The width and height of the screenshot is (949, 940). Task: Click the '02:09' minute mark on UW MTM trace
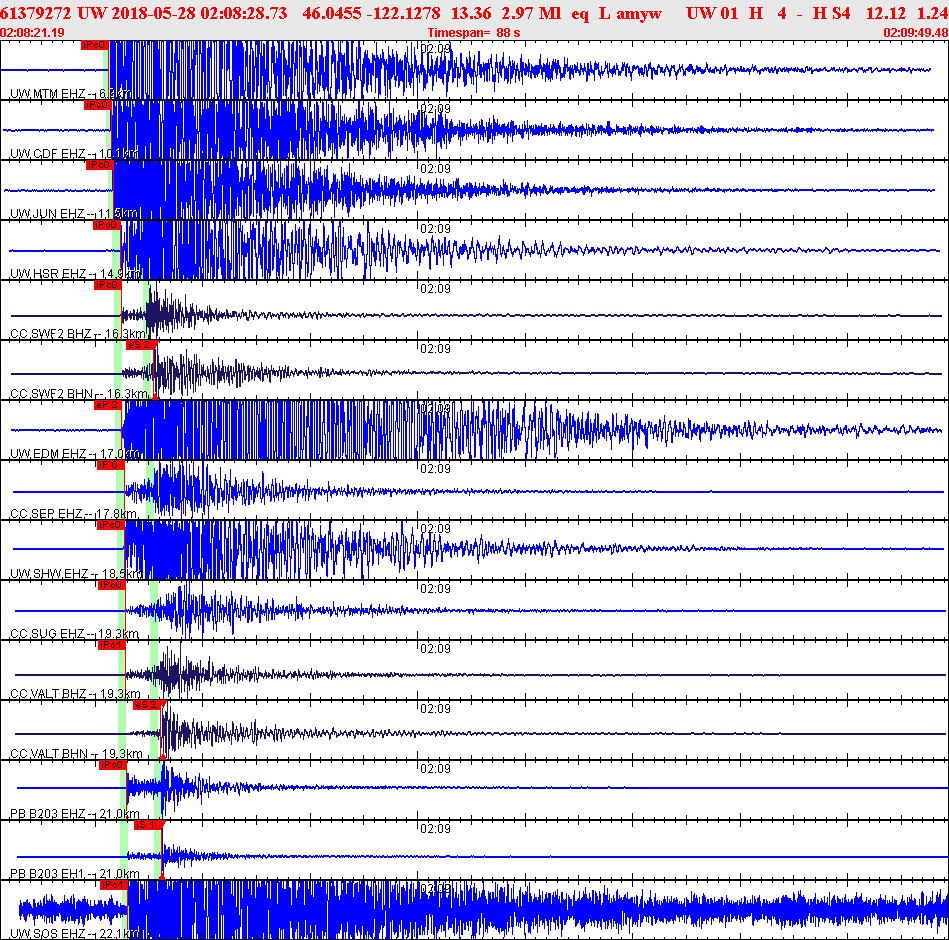pyautogui.click(x=435, y=48)
